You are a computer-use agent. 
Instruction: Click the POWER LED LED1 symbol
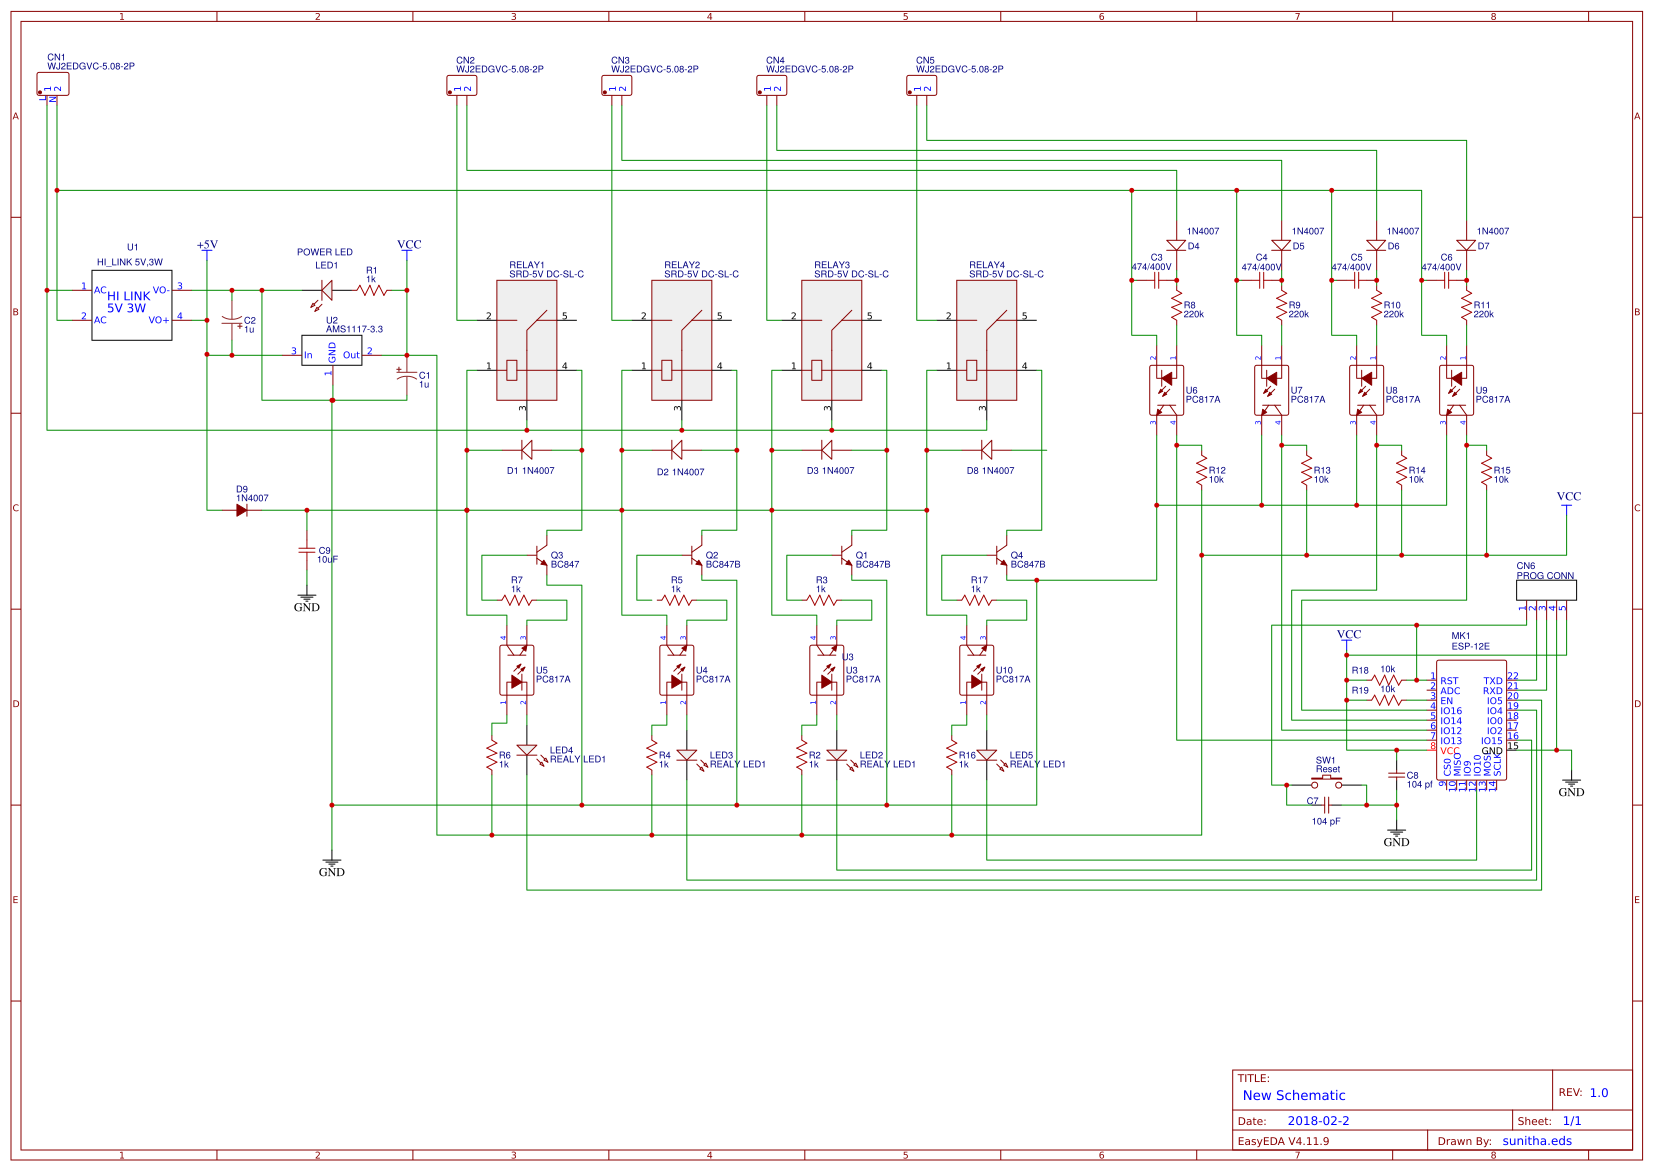328,290
